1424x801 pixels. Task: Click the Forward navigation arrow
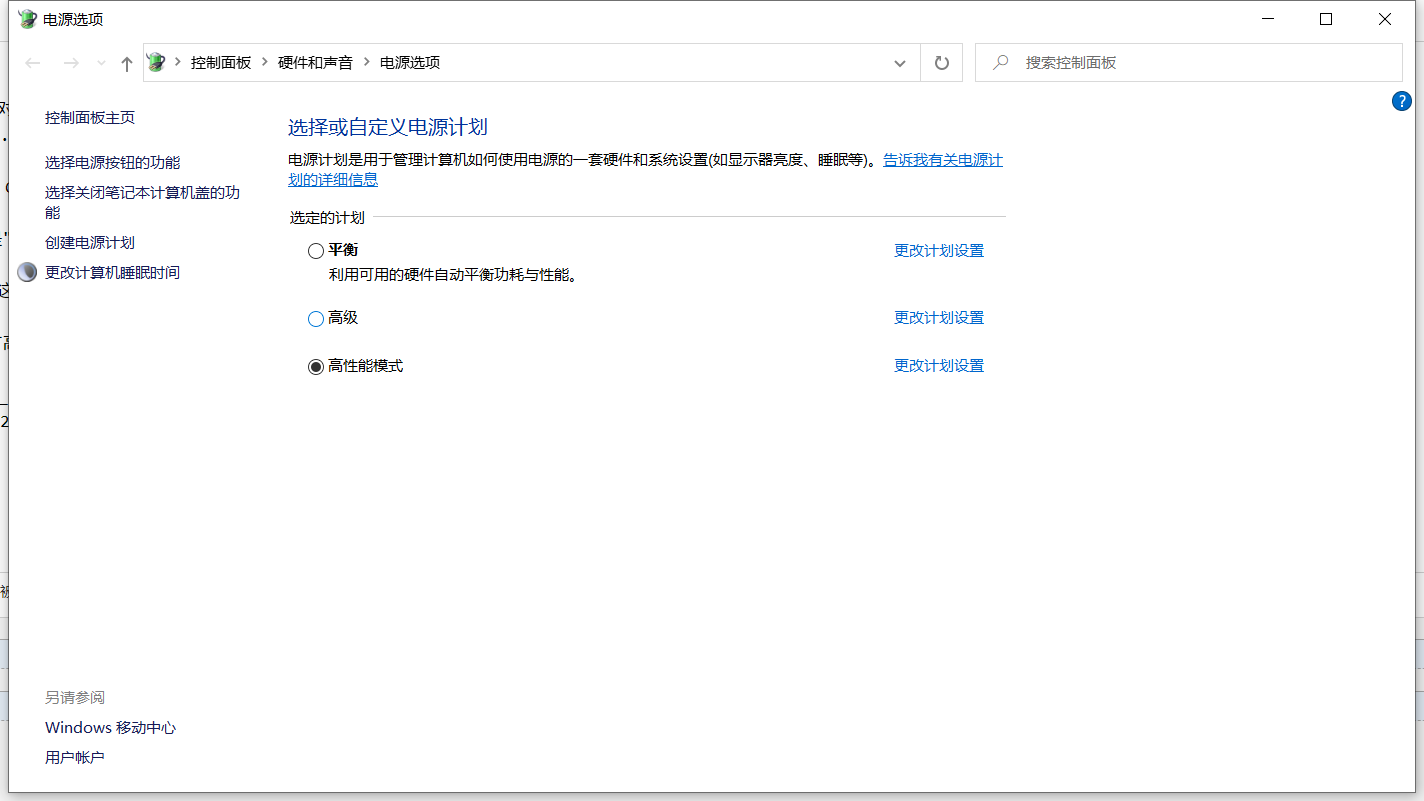click(x=71, y=63)
